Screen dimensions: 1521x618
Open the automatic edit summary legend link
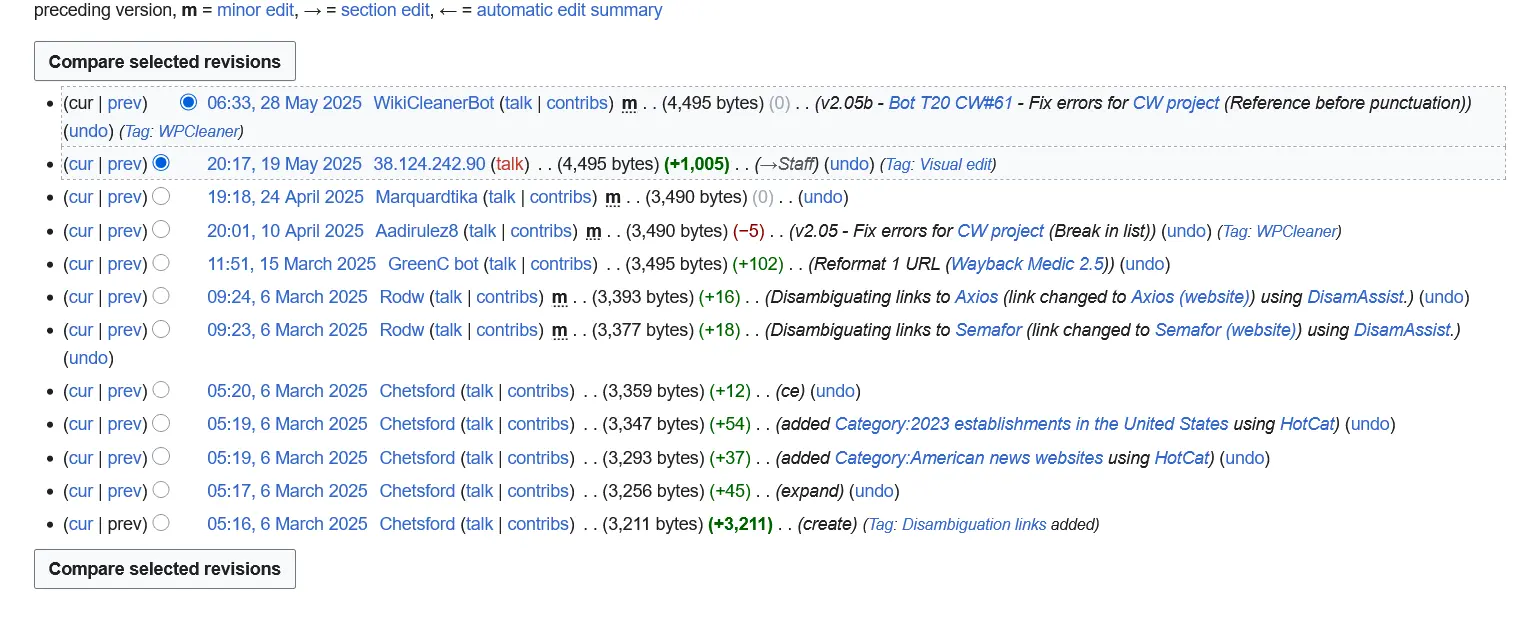[569, 10]
